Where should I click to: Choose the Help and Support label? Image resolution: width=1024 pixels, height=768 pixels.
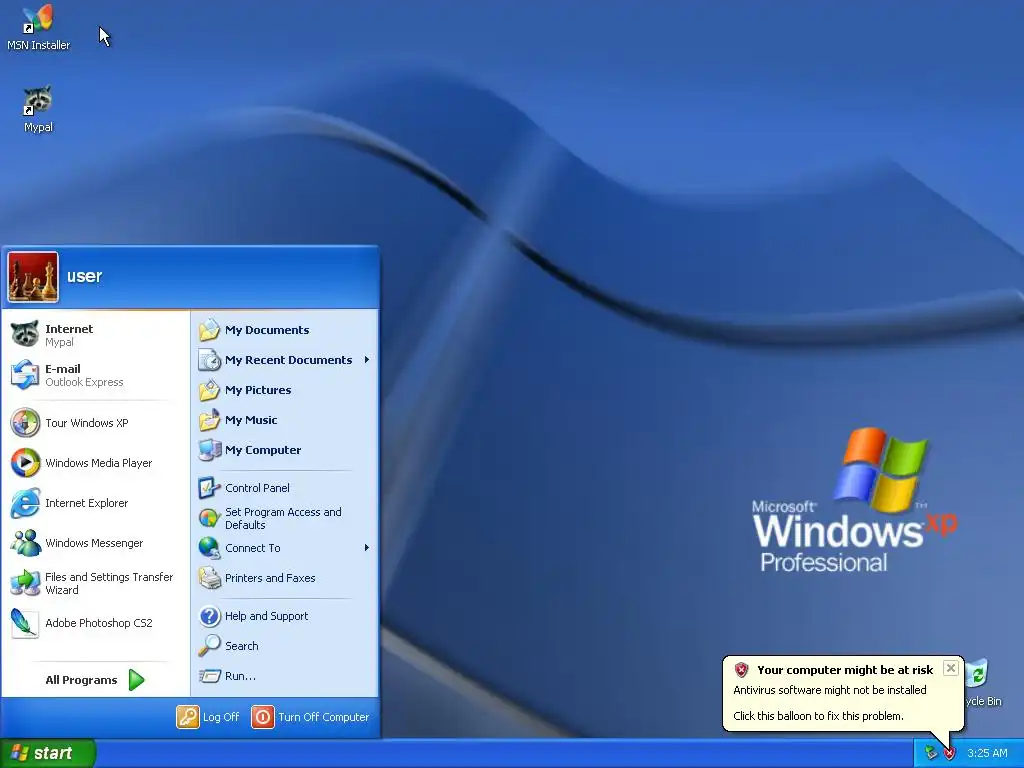(266, 616)
